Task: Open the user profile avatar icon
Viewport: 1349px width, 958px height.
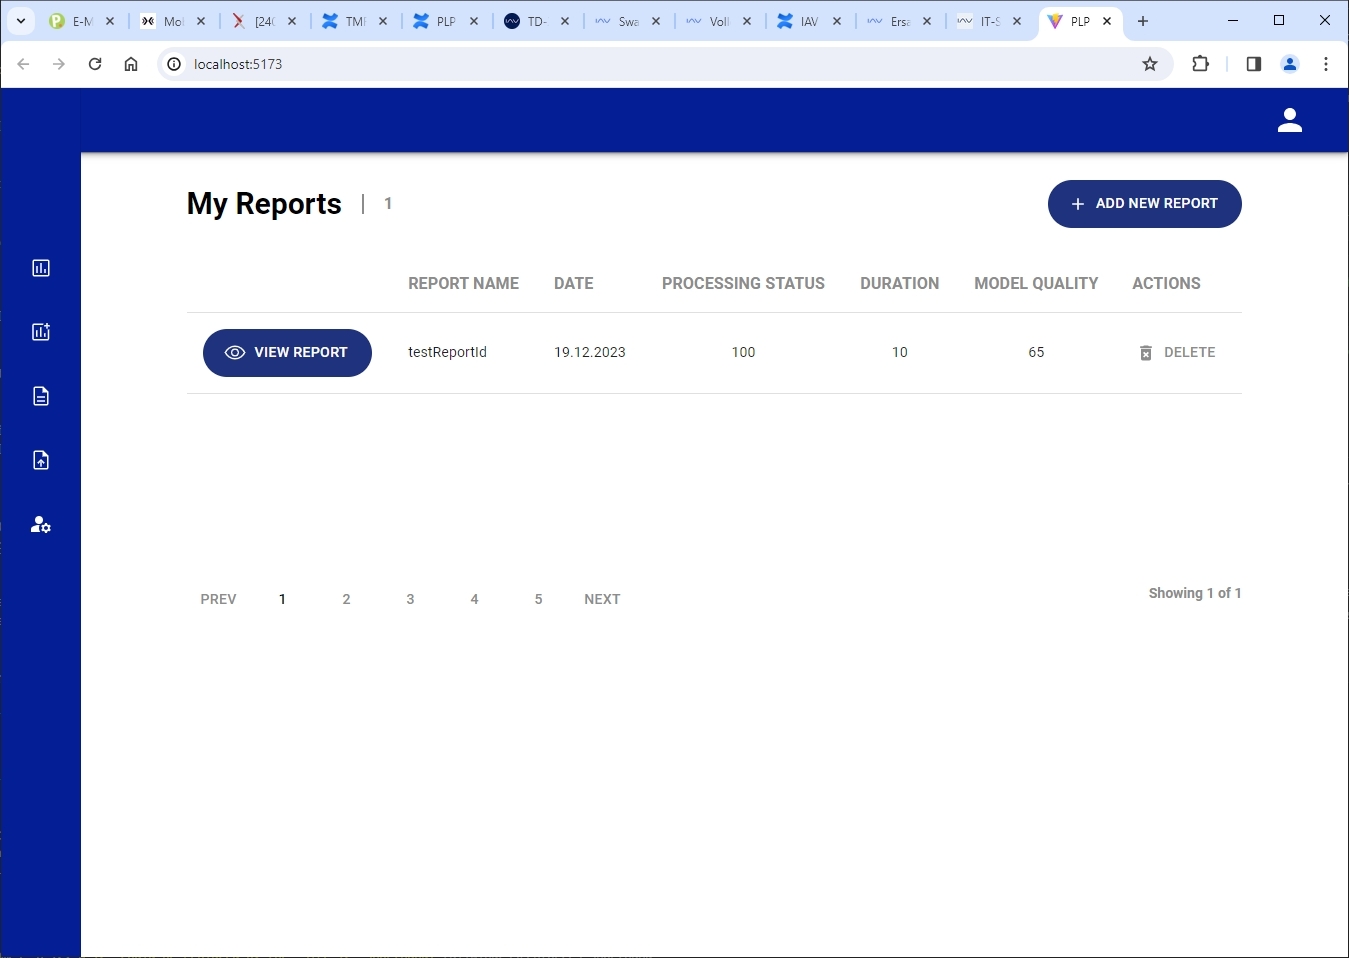Action: pyautogui.click(x=1289, y=120)
